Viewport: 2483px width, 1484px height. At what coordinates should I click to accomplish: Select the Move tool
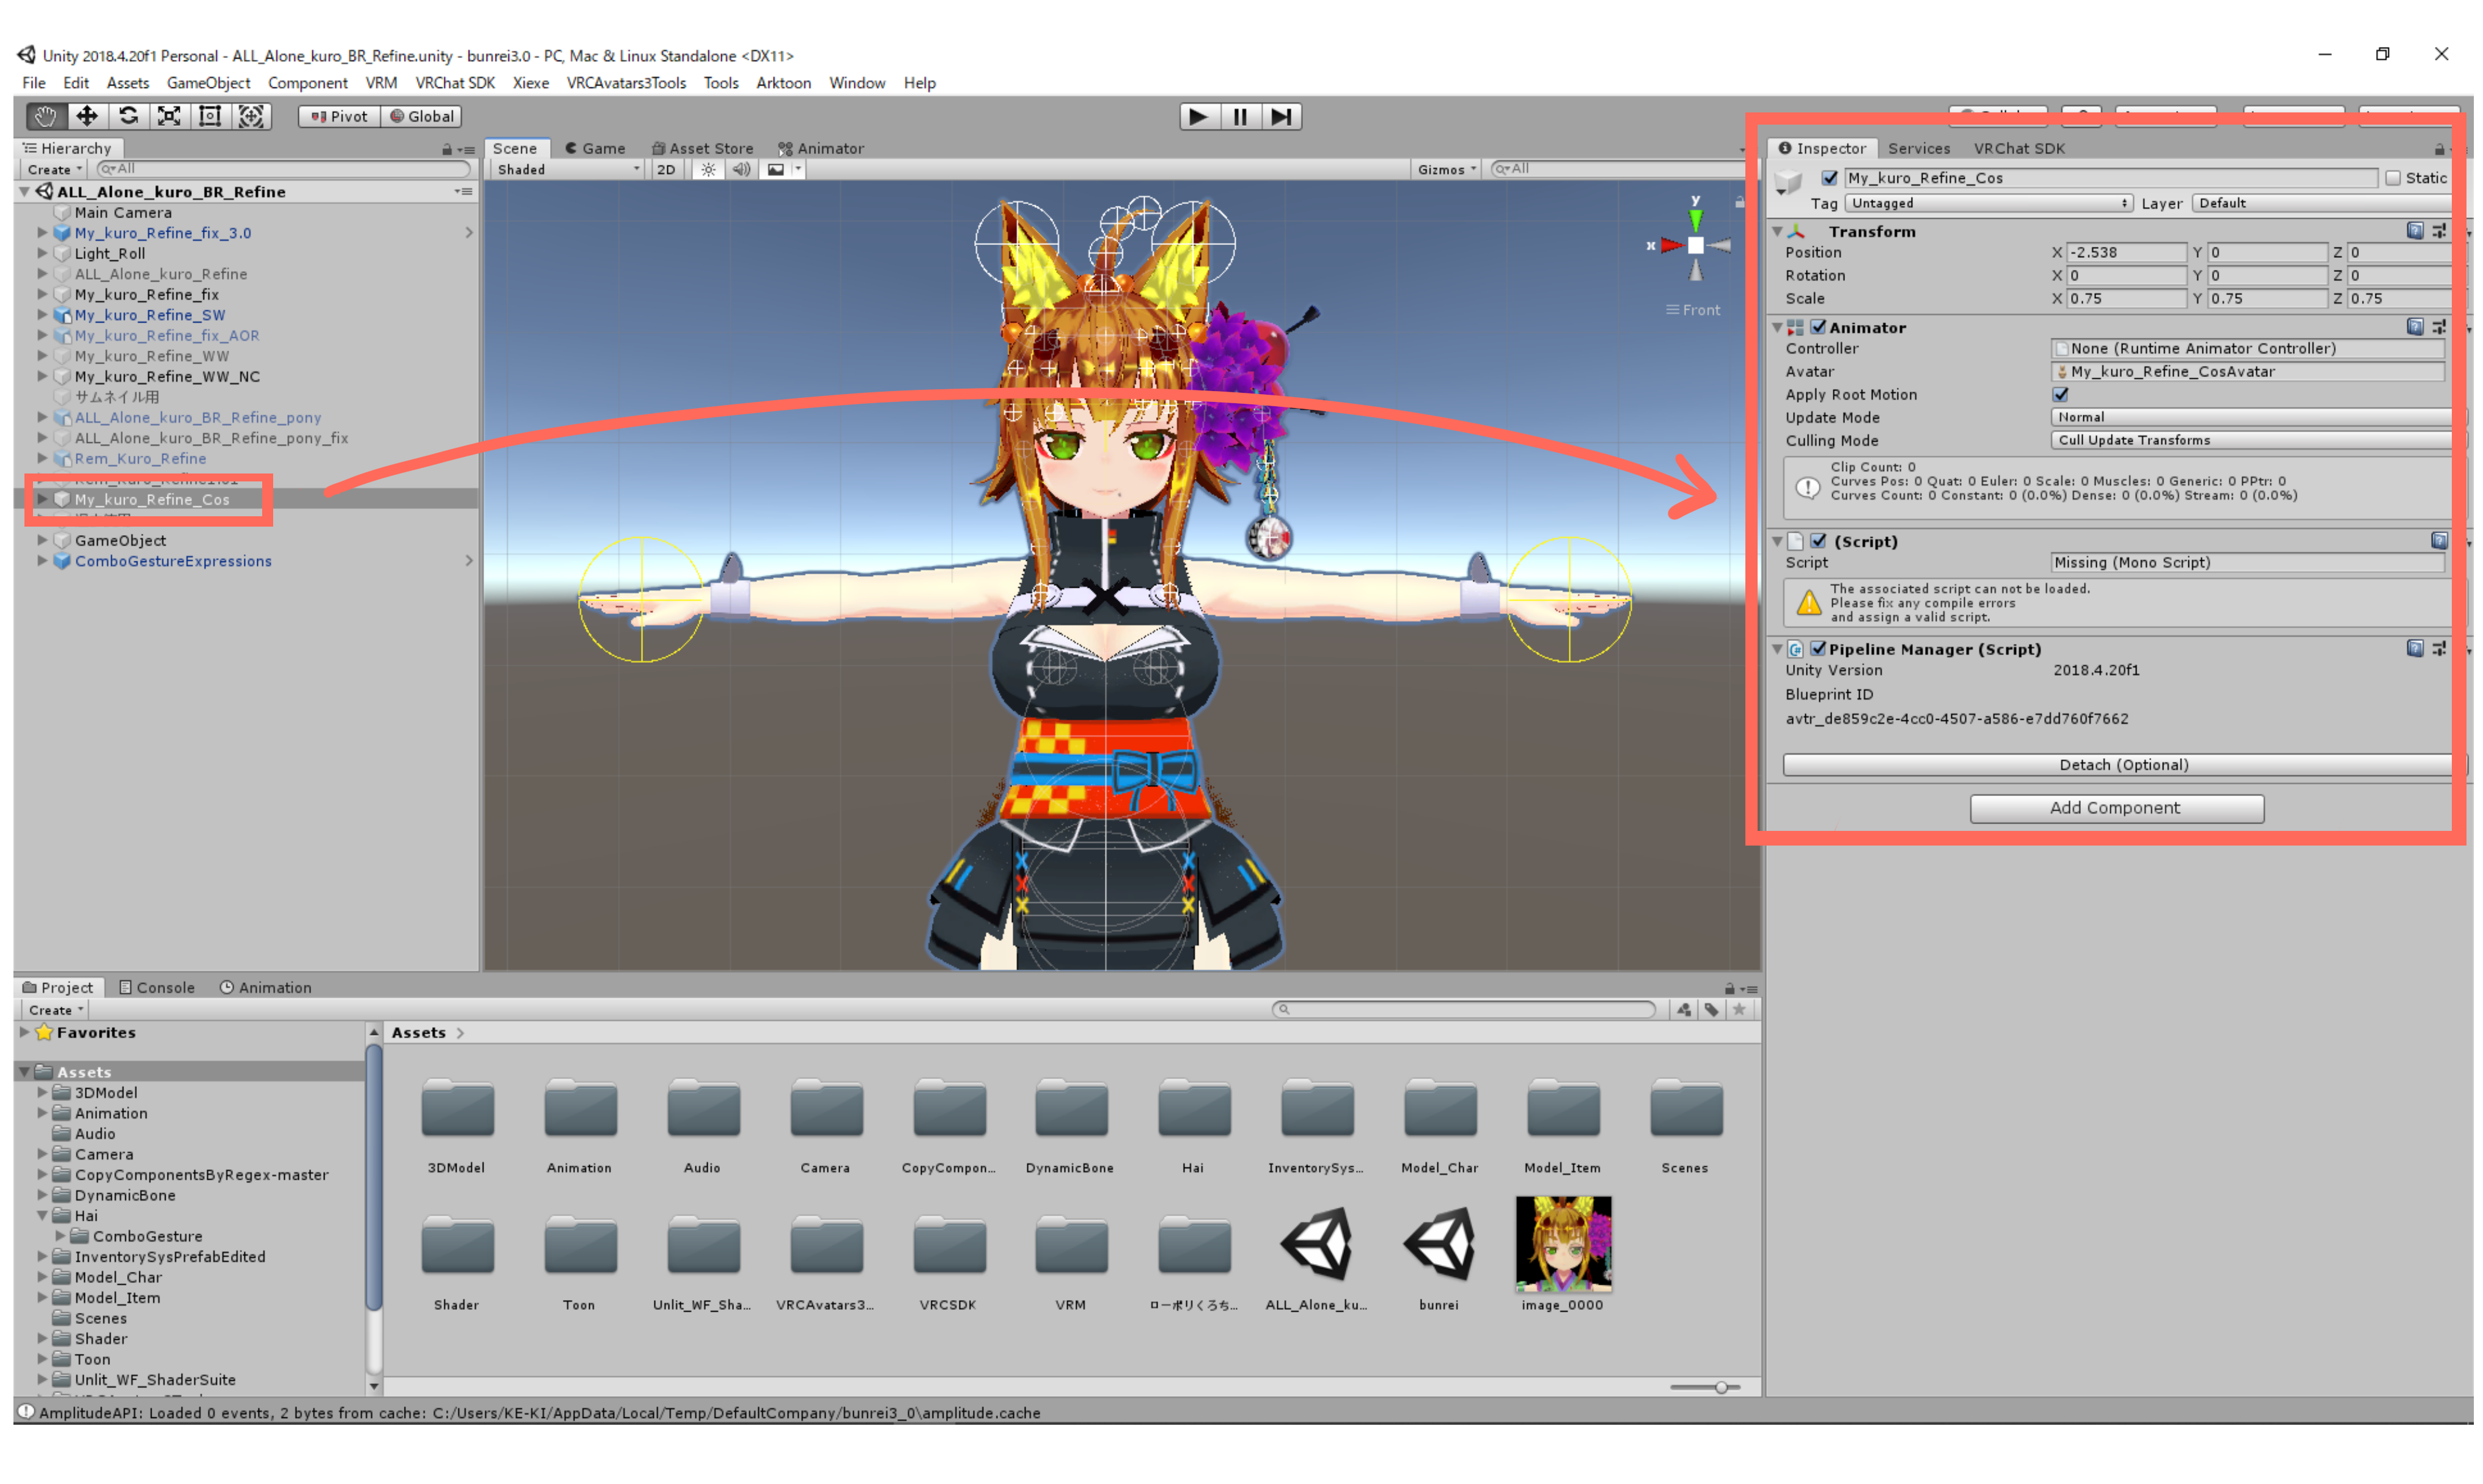(x=87, y=116)
